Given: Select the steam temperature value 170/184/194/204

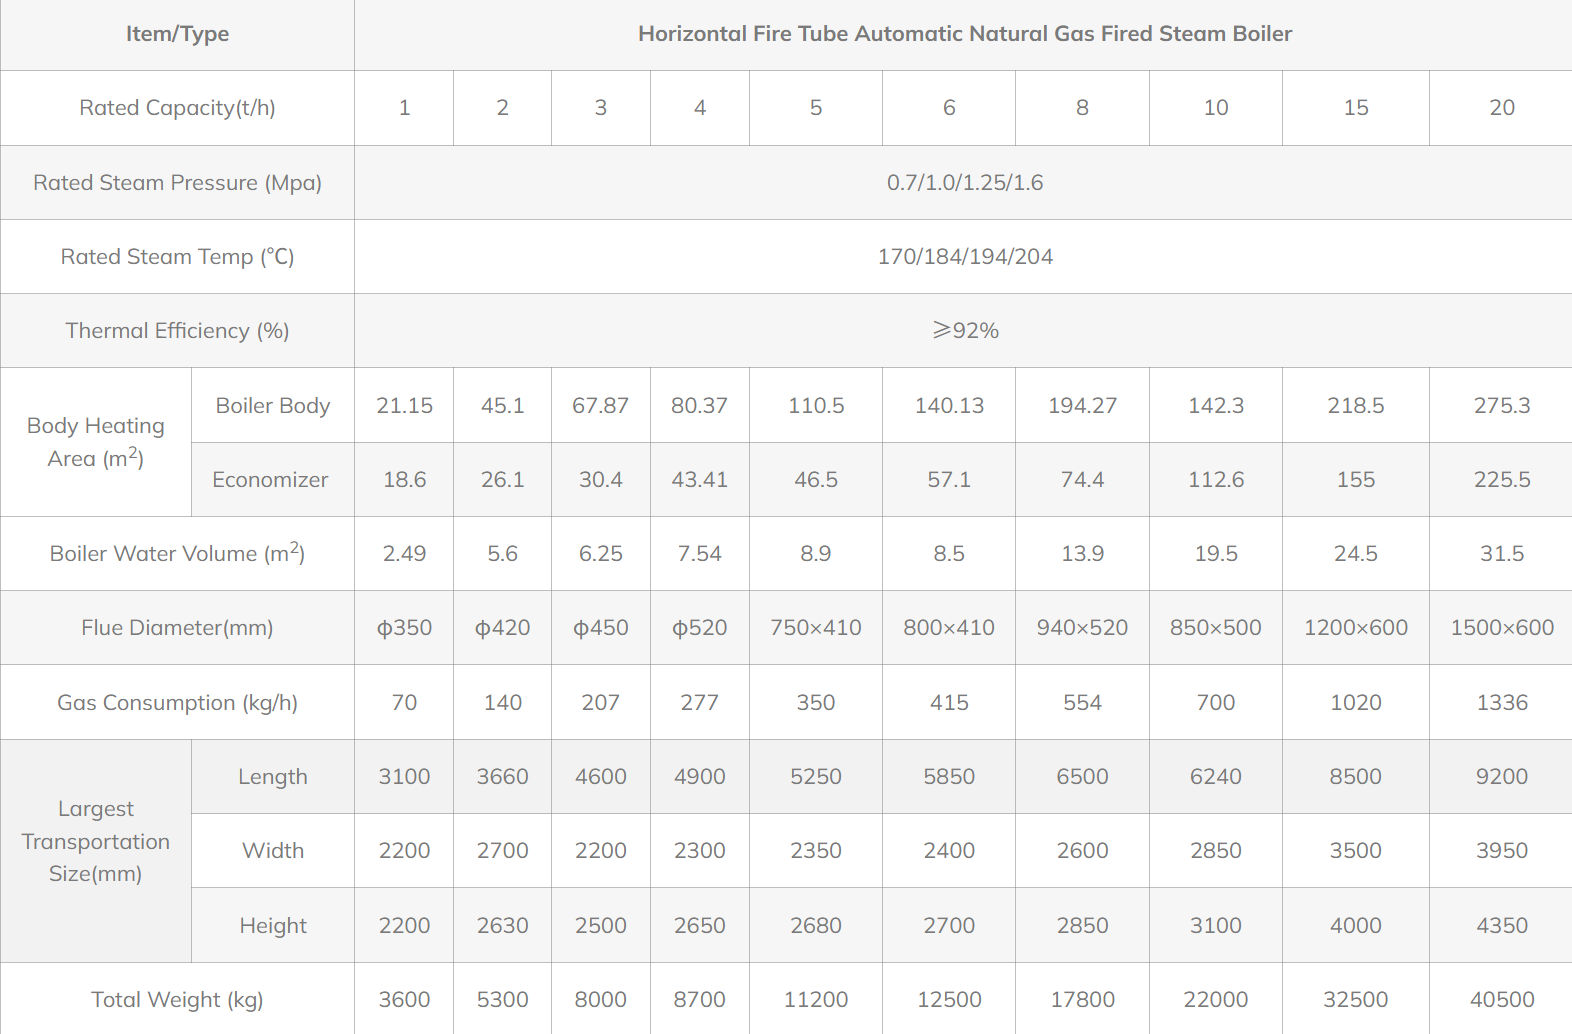Looking at the screenshot, I should point(964,257).
